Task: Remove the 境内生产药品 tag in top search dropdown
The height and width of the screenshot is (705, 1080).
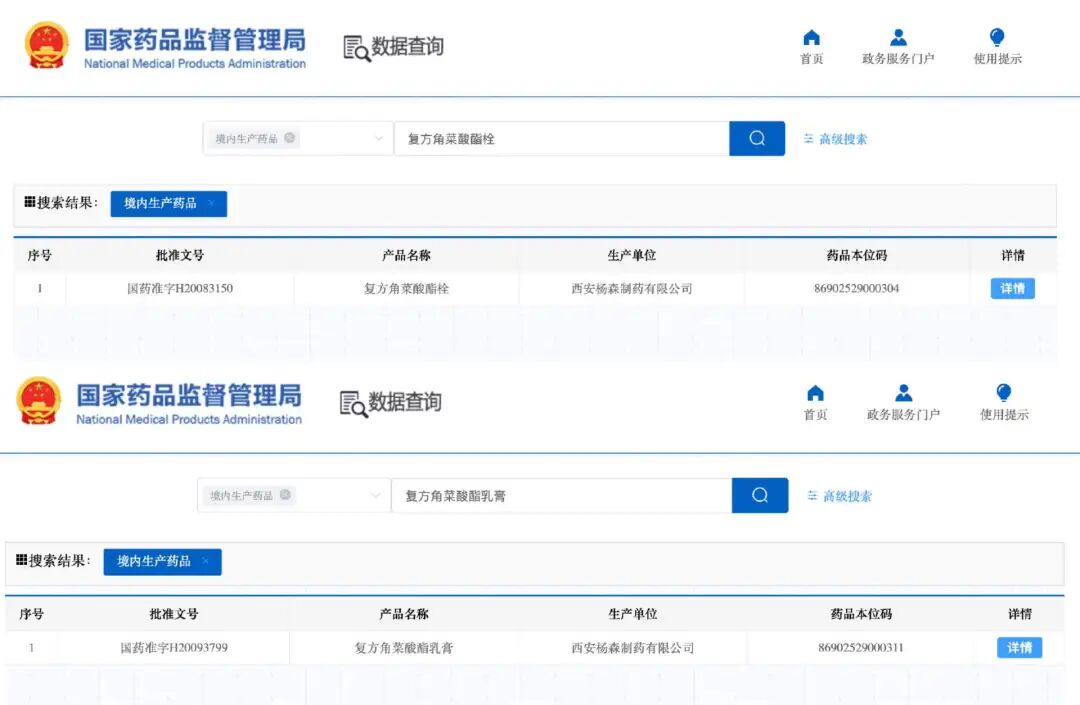Action: (290, 138)
